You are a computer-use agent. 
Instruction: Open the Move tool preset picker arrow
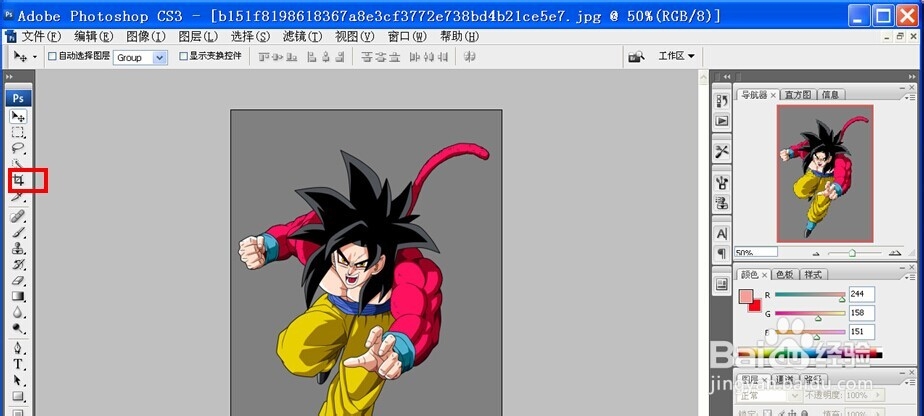click(35, 57)
